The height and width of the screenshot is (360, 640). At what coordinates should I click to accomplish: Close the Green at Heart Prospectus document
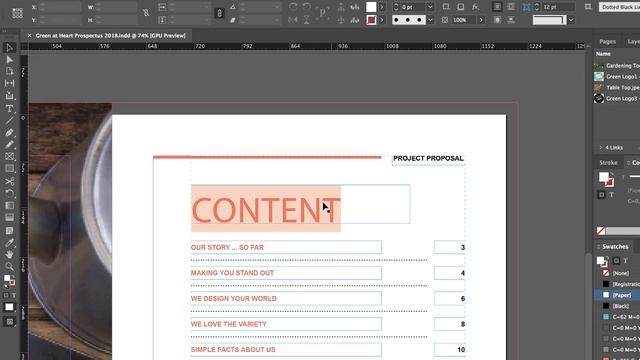(x=29, y=36)
